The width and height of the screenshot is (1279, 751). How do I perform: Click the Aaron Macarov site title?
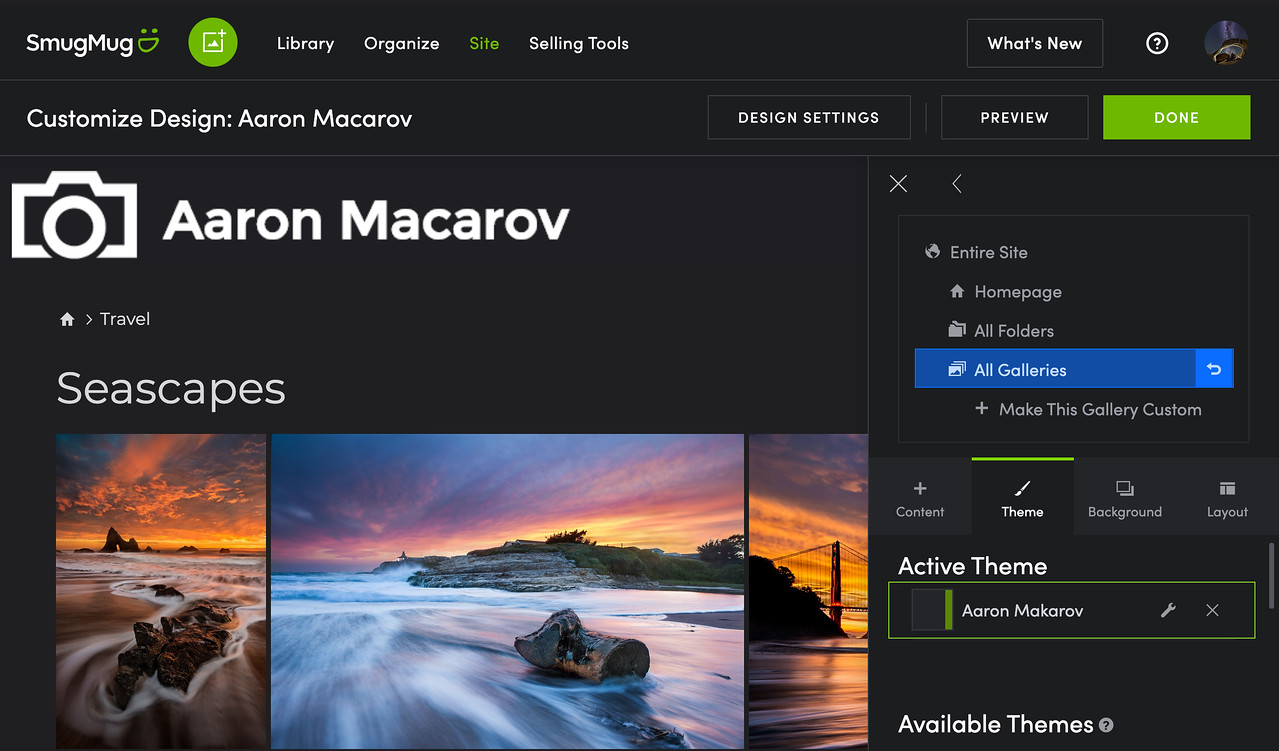coord(366,219)
